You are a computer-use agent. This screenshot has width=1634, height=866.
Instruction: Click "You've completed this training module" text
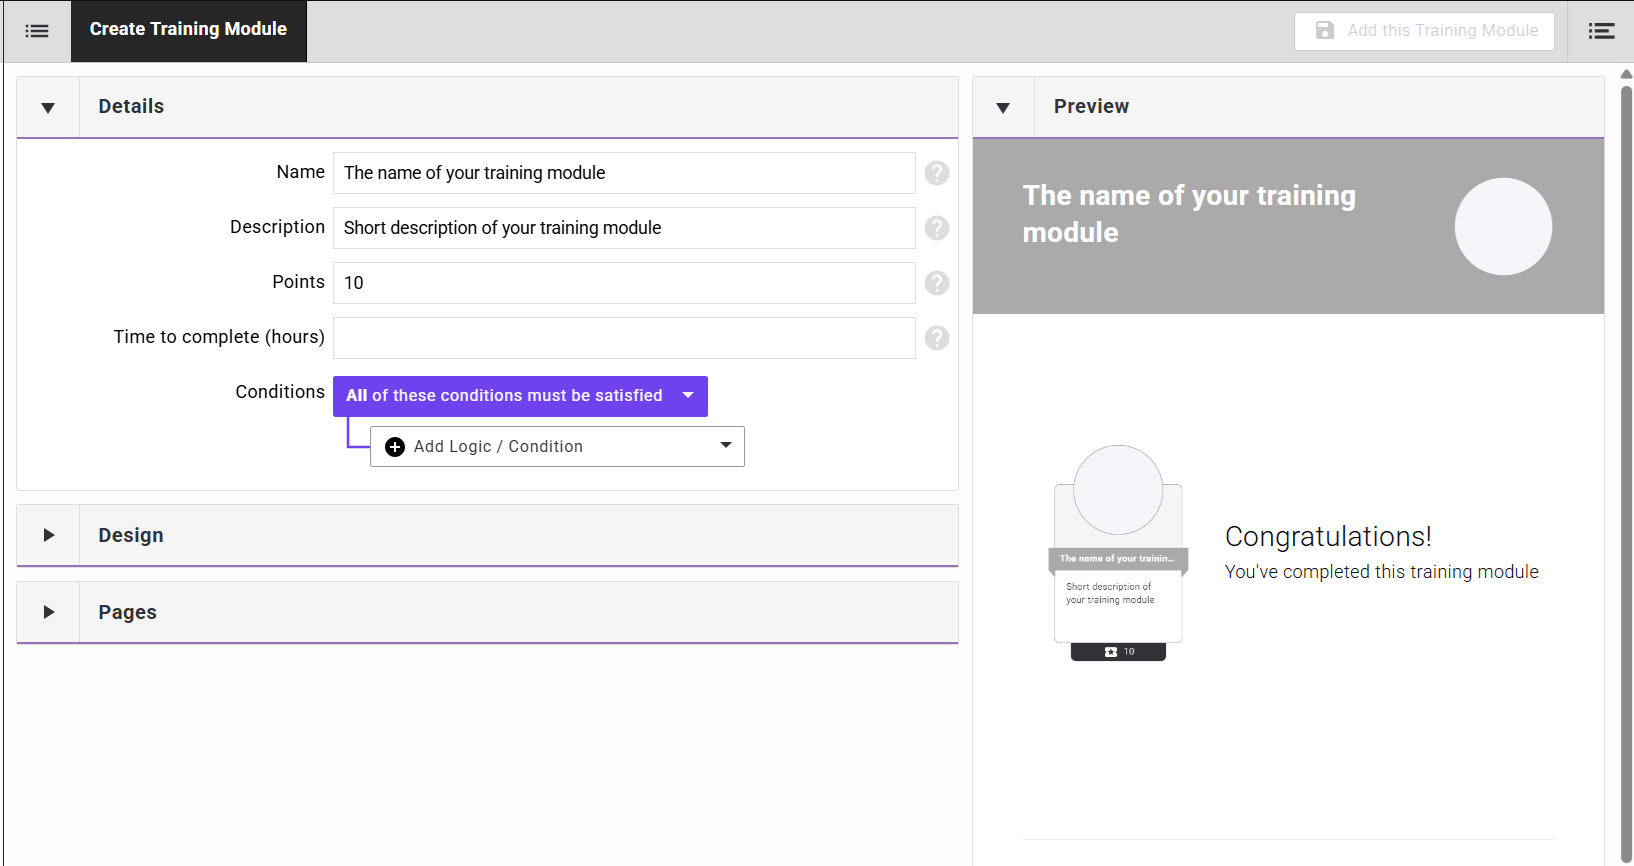(1382, 572)
